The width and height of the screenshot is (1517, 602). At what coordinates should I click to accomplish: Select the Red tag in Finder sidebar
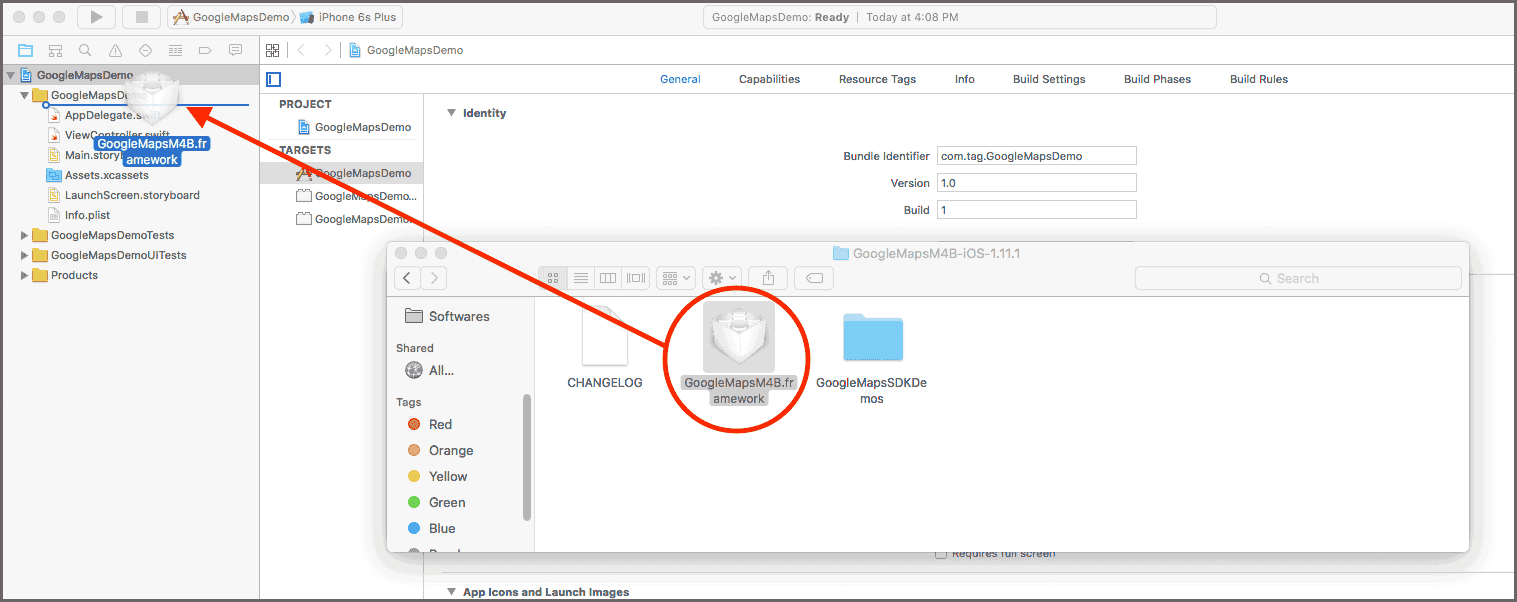[430, 424]
